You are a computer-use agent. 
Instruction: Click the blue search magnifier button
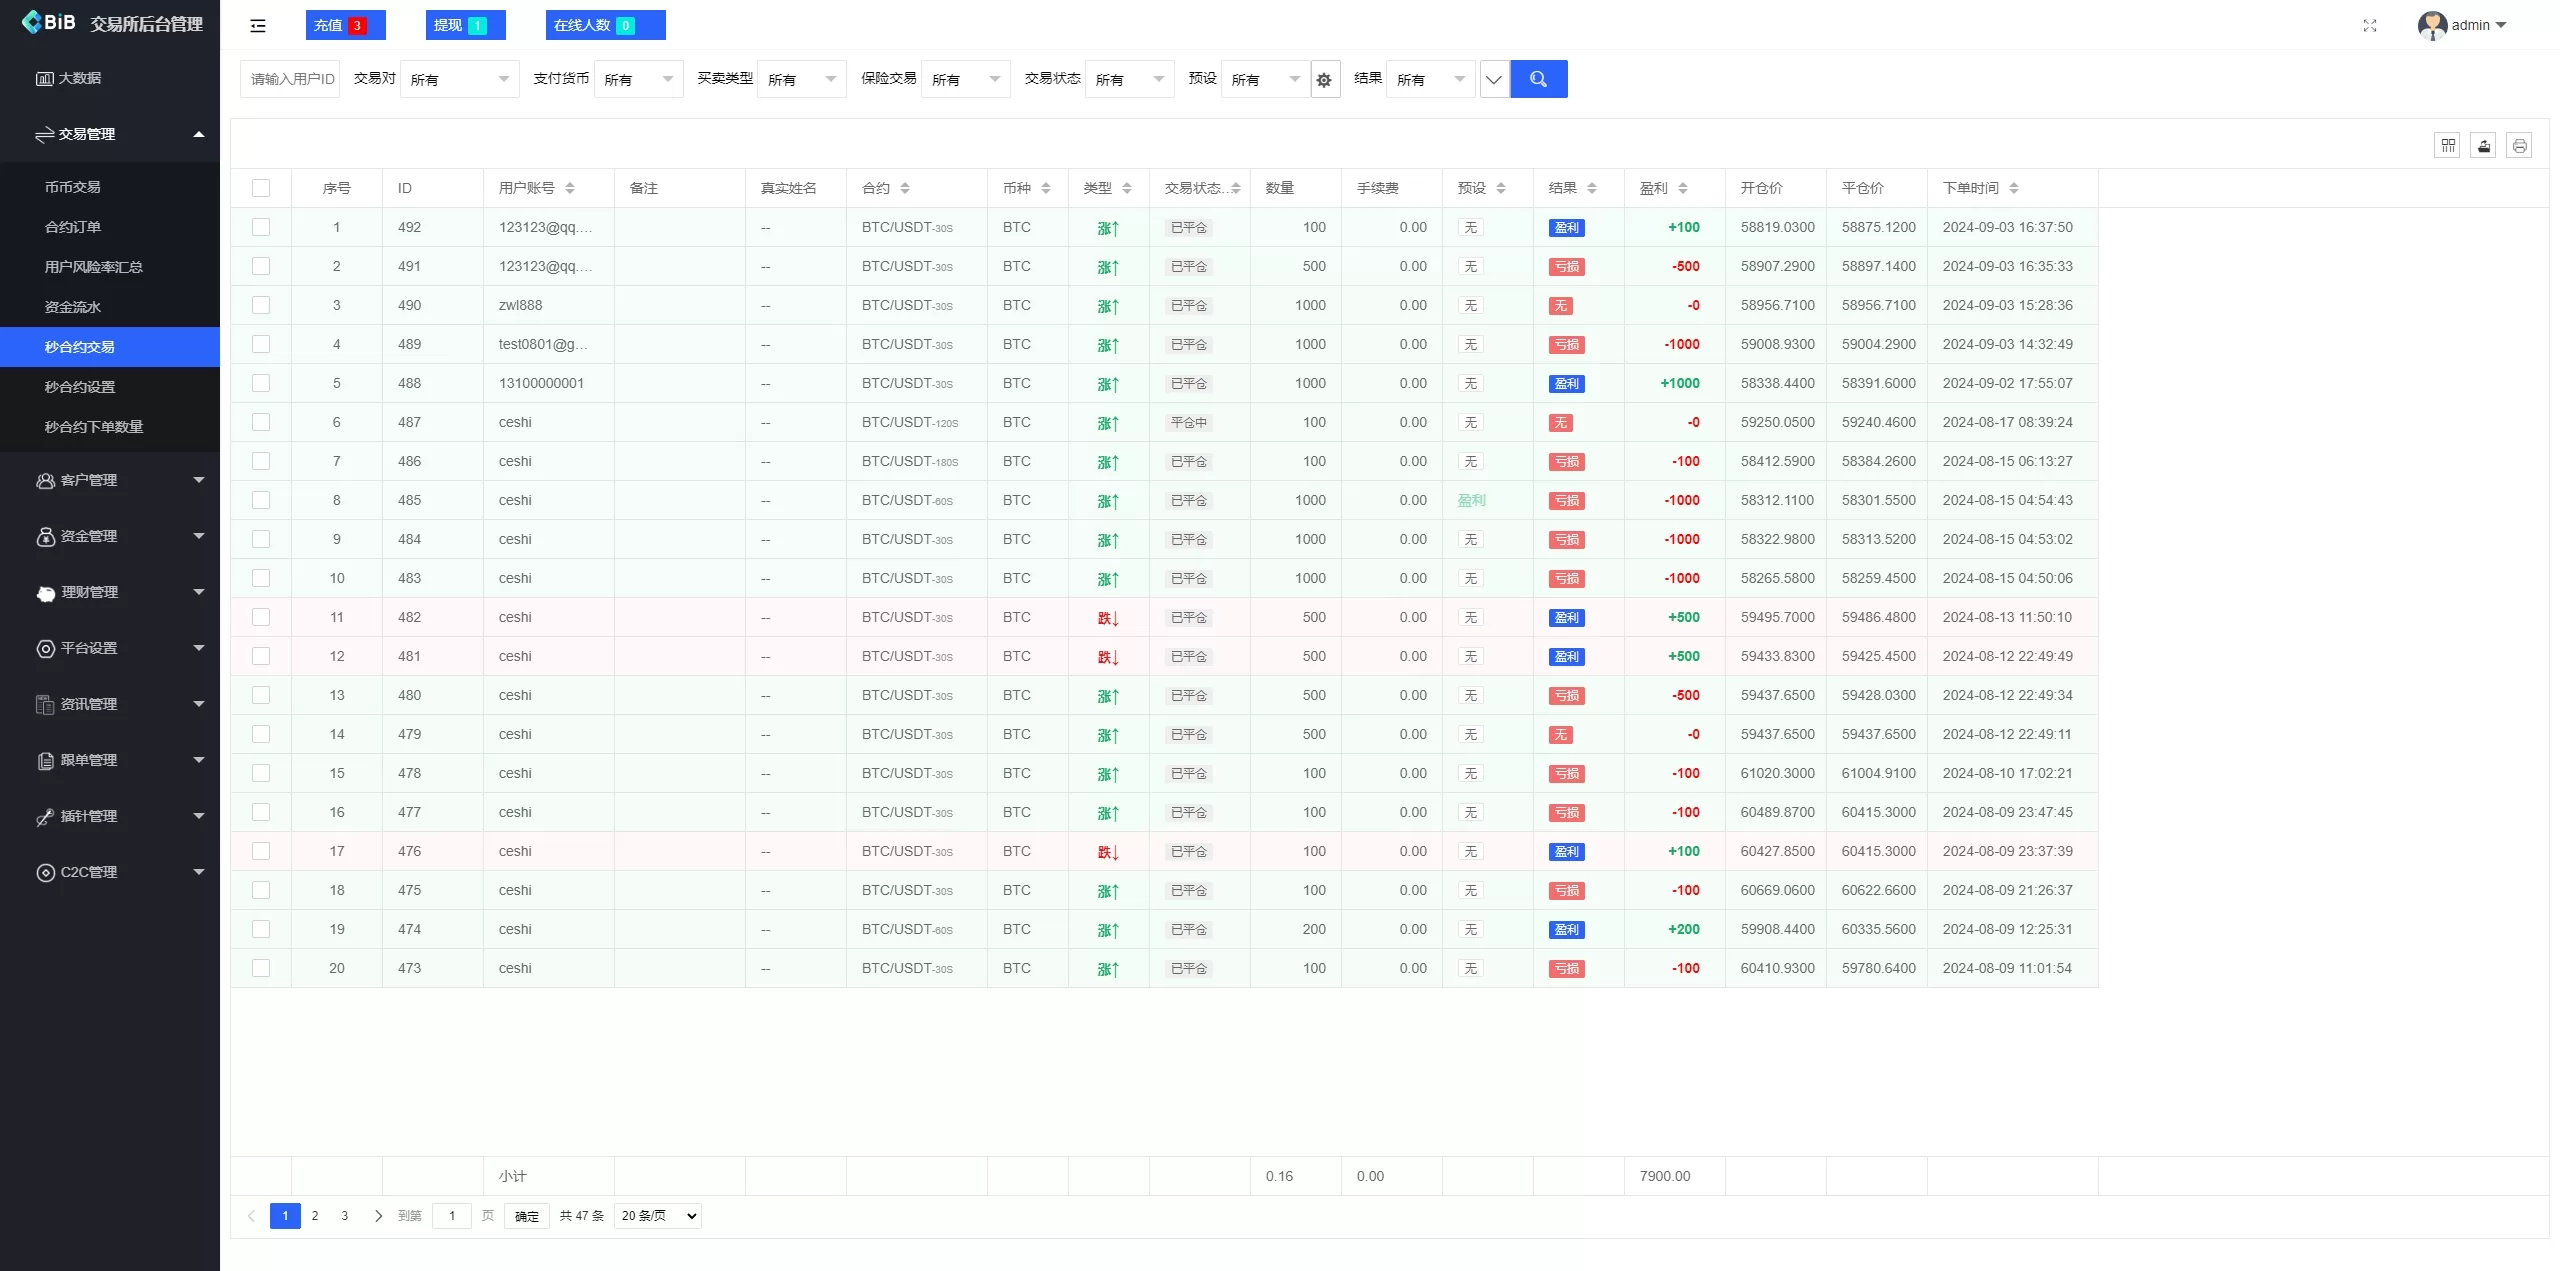(1538, 79)
